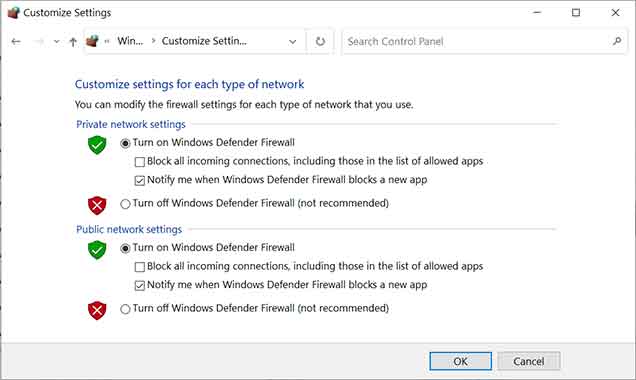Click red shield icon under Public network
Screen dimensions: 636x380
click(97, 310)
